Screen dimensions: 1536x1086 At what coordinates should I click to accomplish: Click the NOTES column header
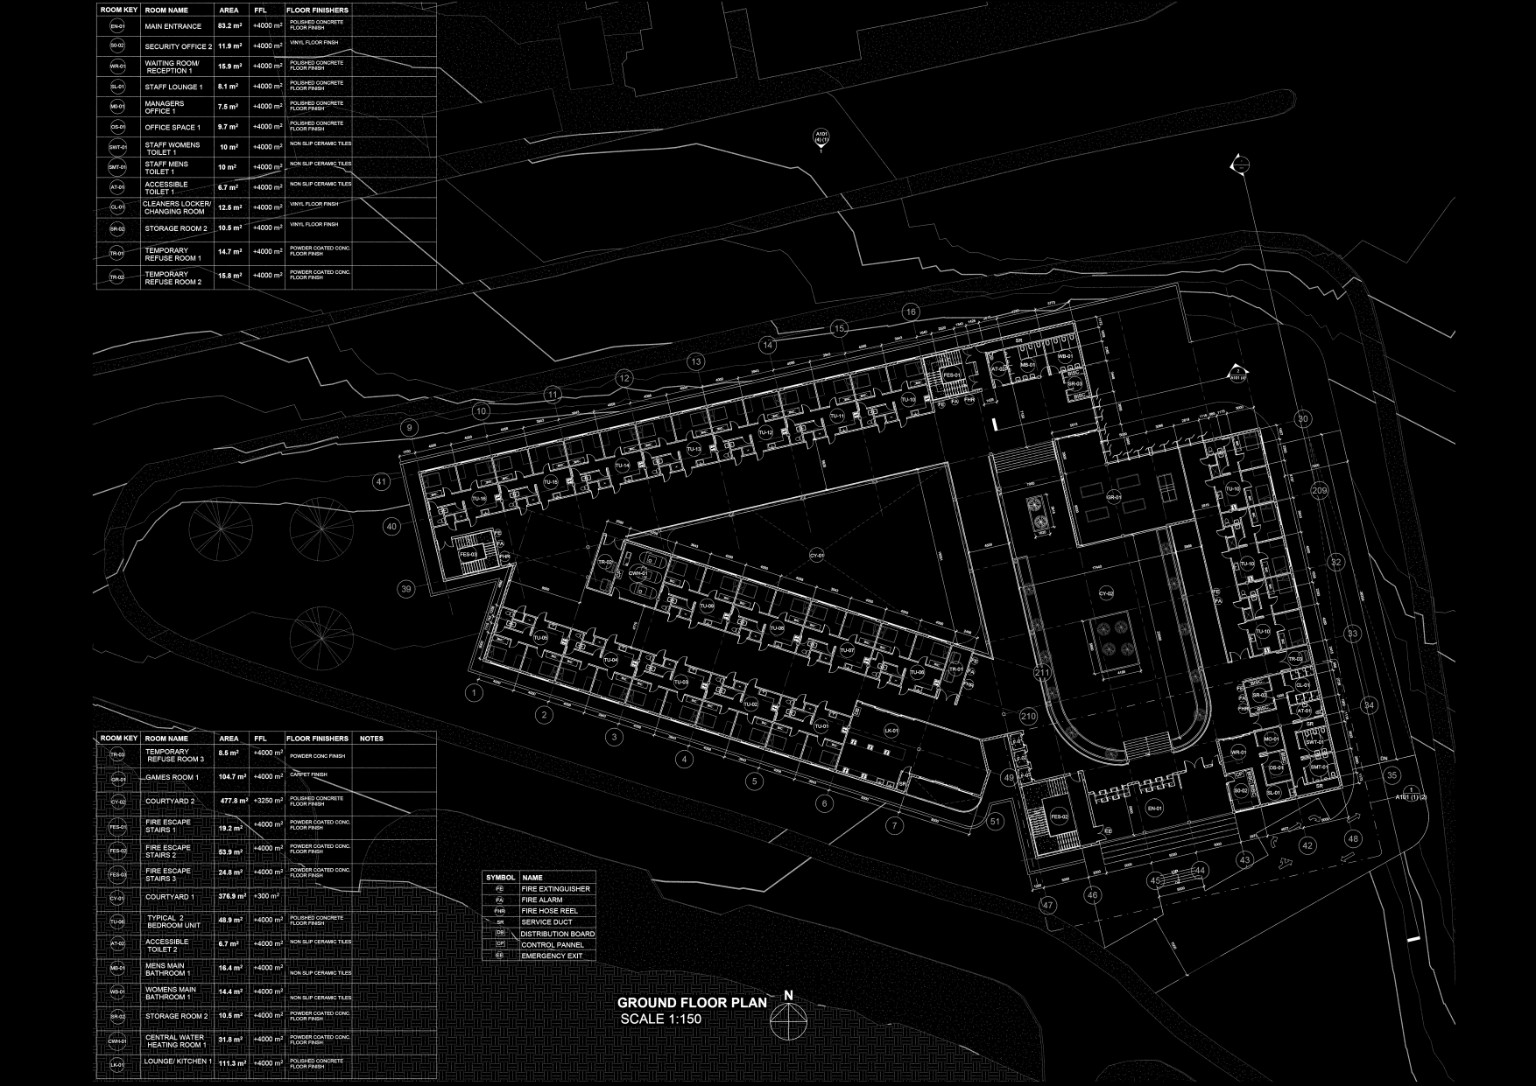(371, 739)
